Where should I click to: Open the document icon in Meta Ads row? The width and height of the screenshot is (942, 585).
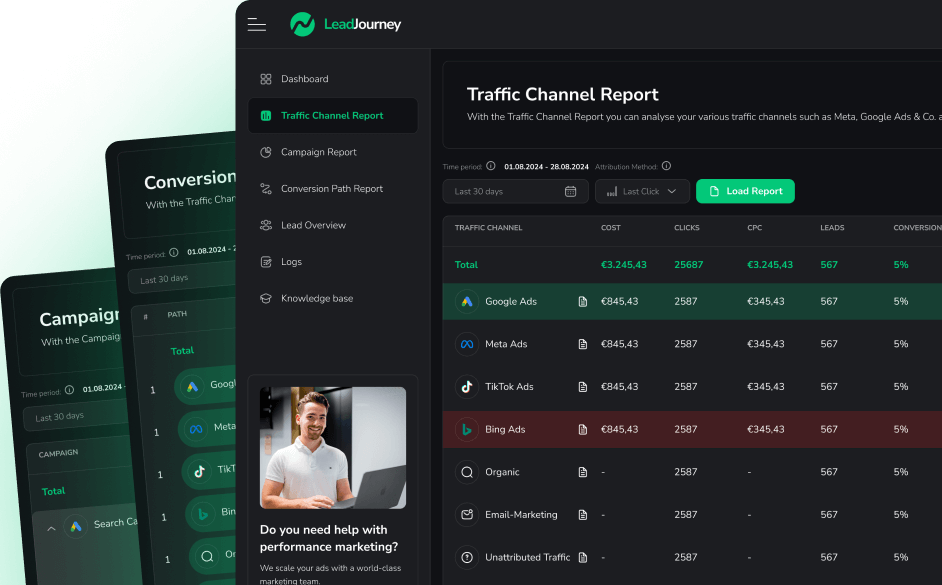[583, 344]
